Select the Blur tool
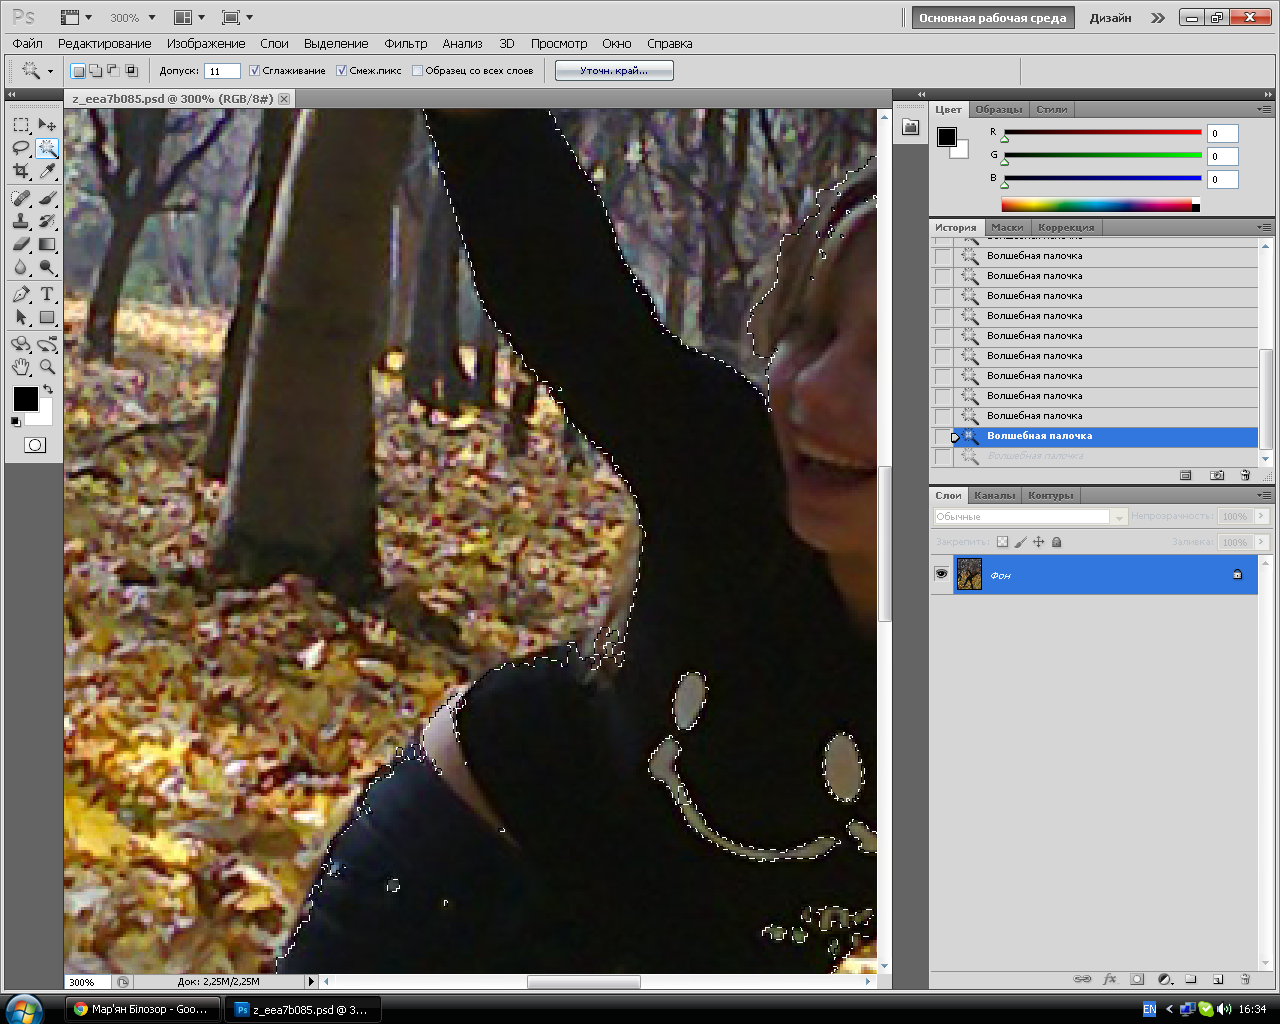 (x=21, y=267)
